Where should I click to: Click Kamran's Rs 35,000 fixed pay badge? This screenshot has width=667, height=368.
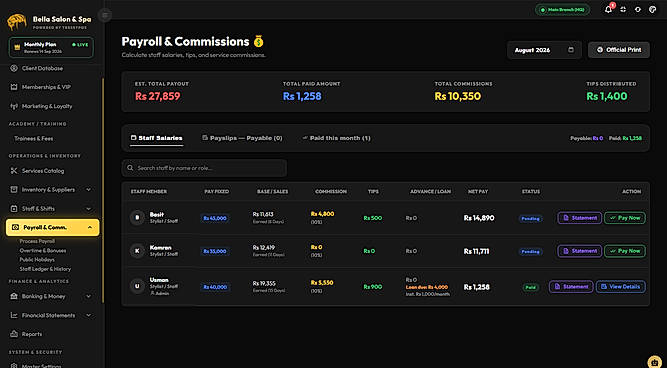pyautogui.click(x=215, y=251)
